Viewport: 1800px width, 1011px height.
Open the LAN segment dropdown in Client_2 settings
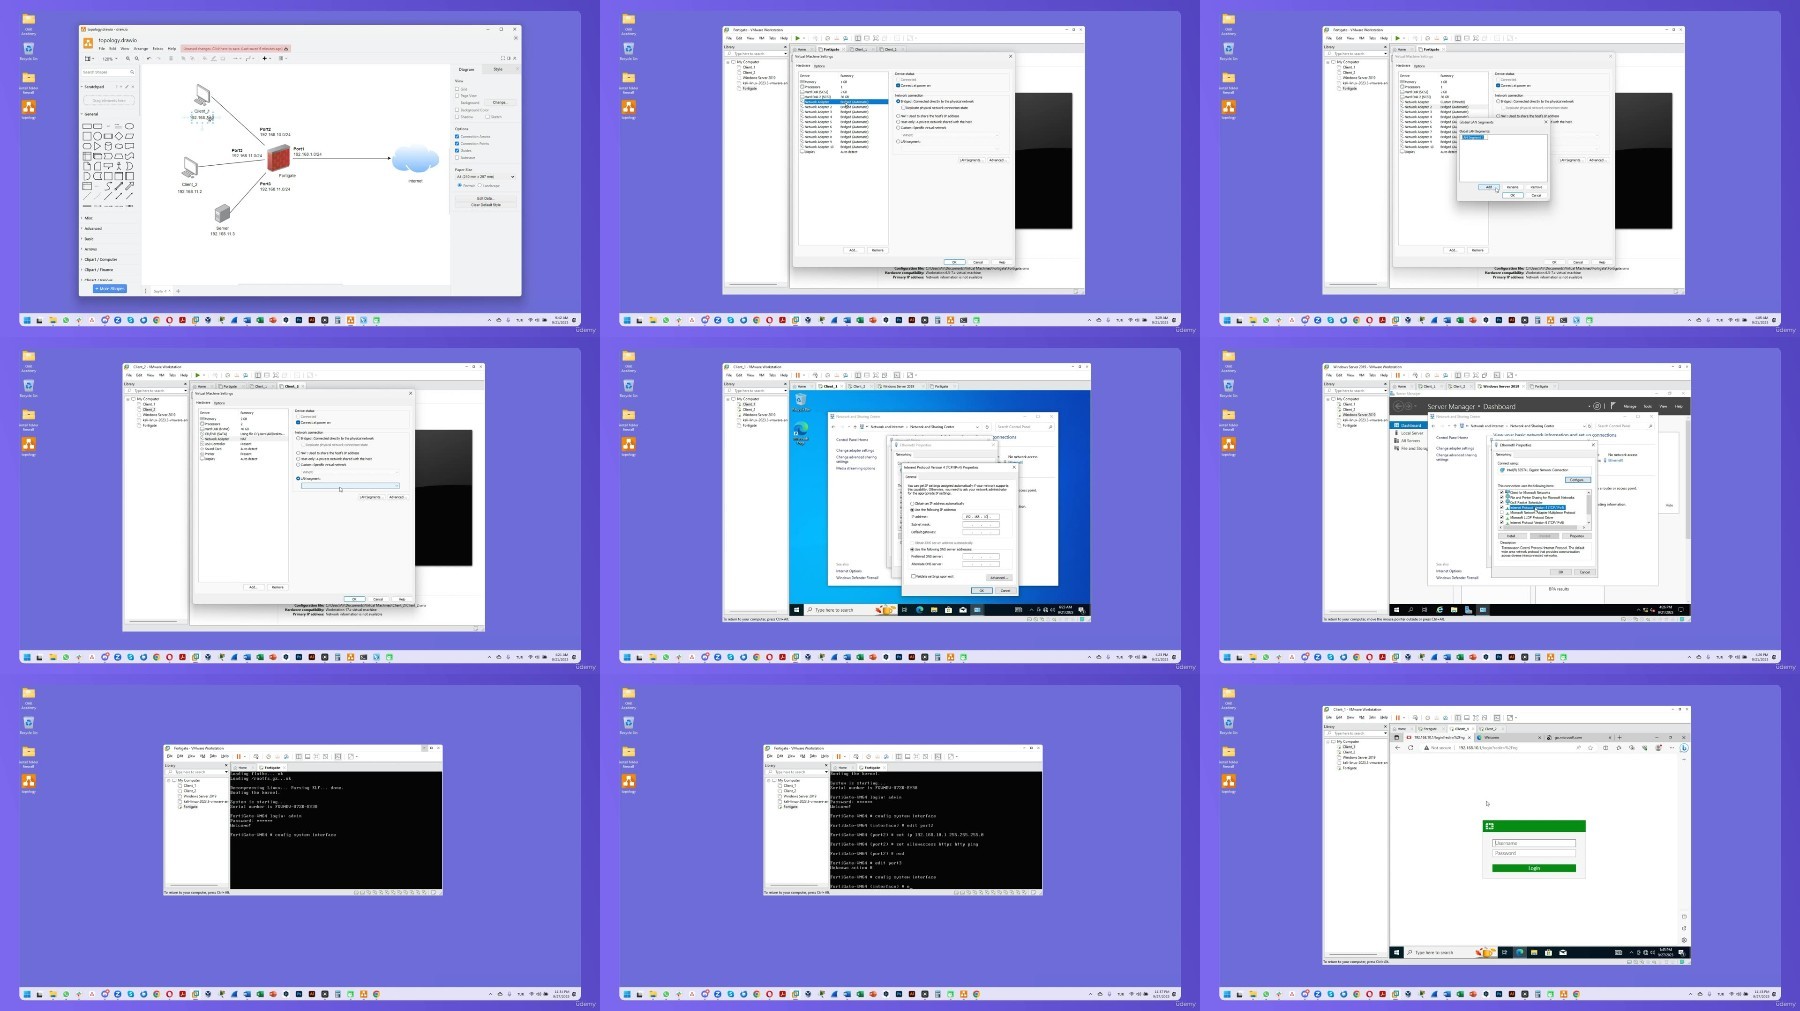click(x=350, y=485)
